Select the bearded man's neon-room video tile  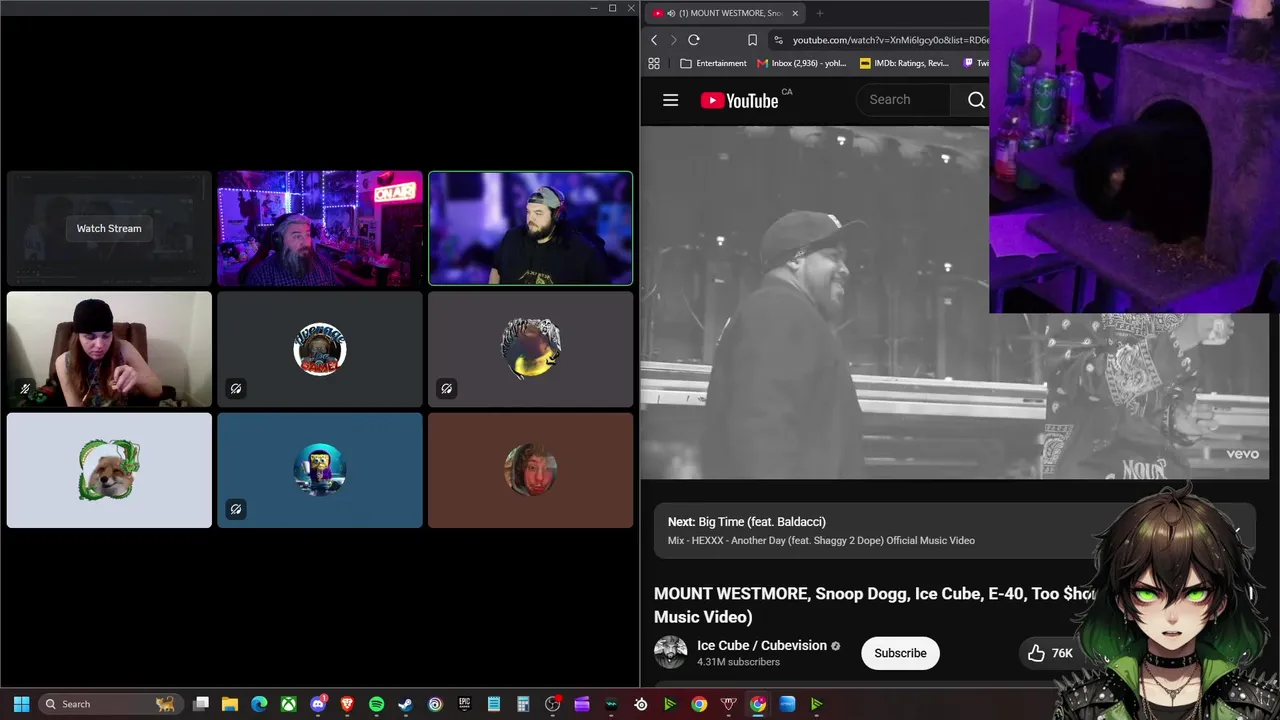(x=320, y=228)
